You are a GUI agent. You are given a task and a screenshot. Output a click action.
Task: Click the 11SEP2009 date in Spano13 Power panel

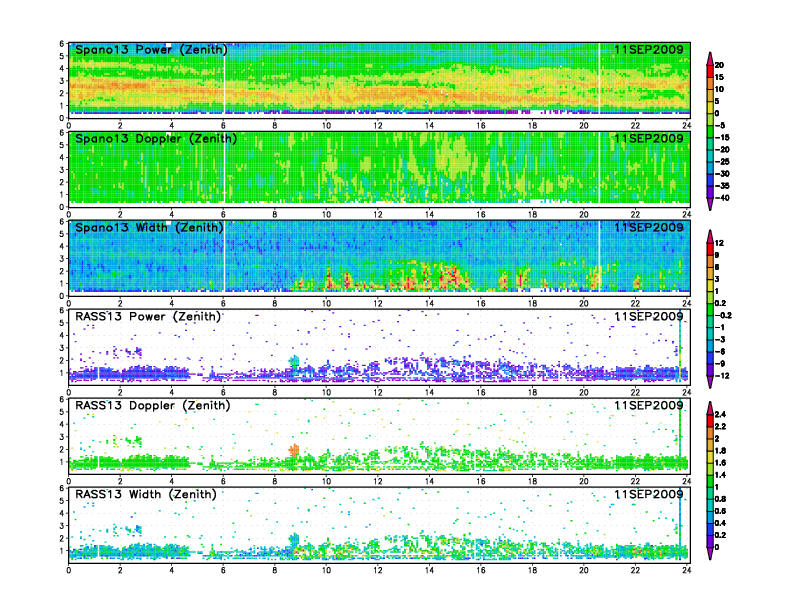point(649,49)
